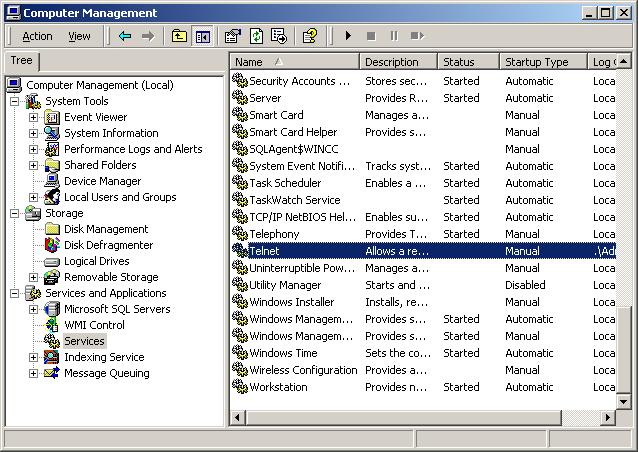Expand the Local Users and Groups node
The width and height of the screenshot is (638, 452).
(x=33, y=197)
